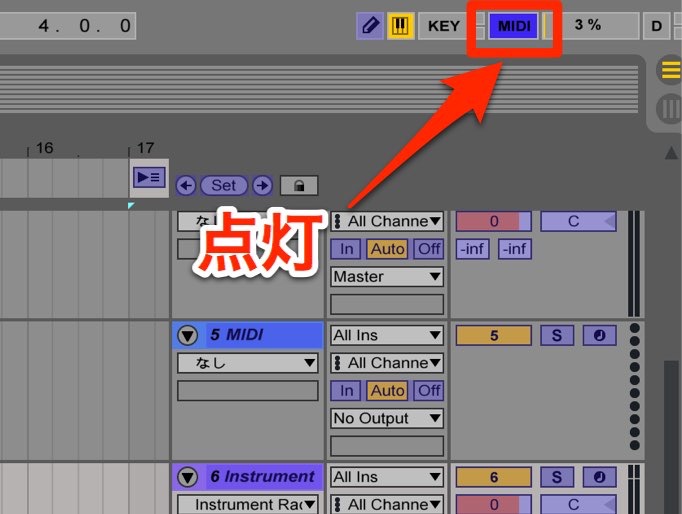682x514 pixels.
Task: Click the yellow Arrangement view selector icon
Action: pos(670,70)
